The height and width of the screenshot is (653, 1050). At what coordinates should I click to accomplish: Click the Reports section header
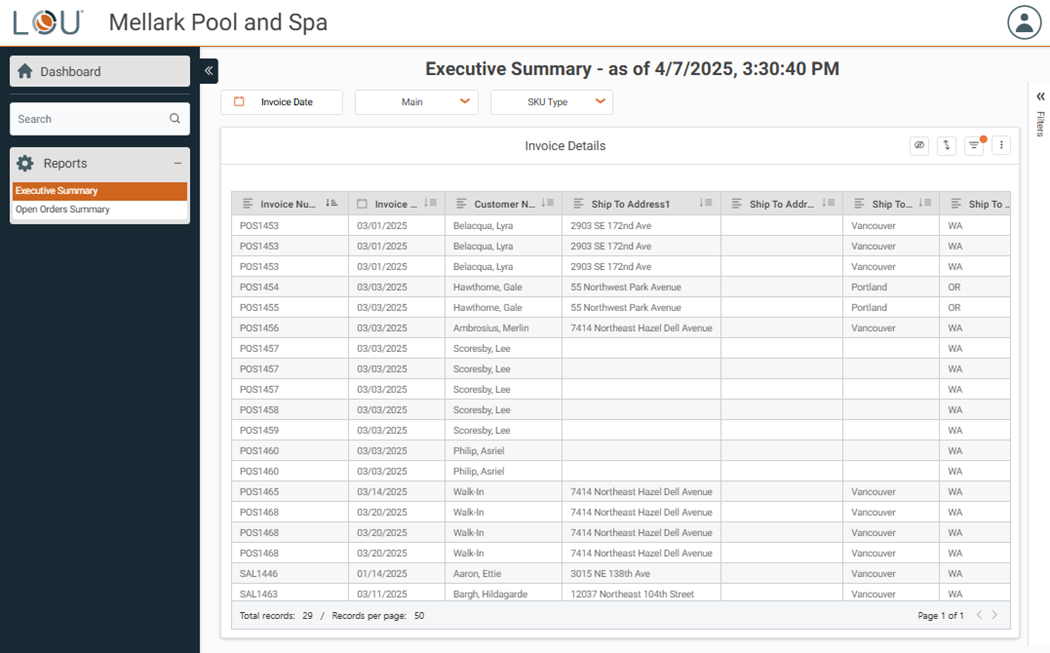tap(100, 163)
